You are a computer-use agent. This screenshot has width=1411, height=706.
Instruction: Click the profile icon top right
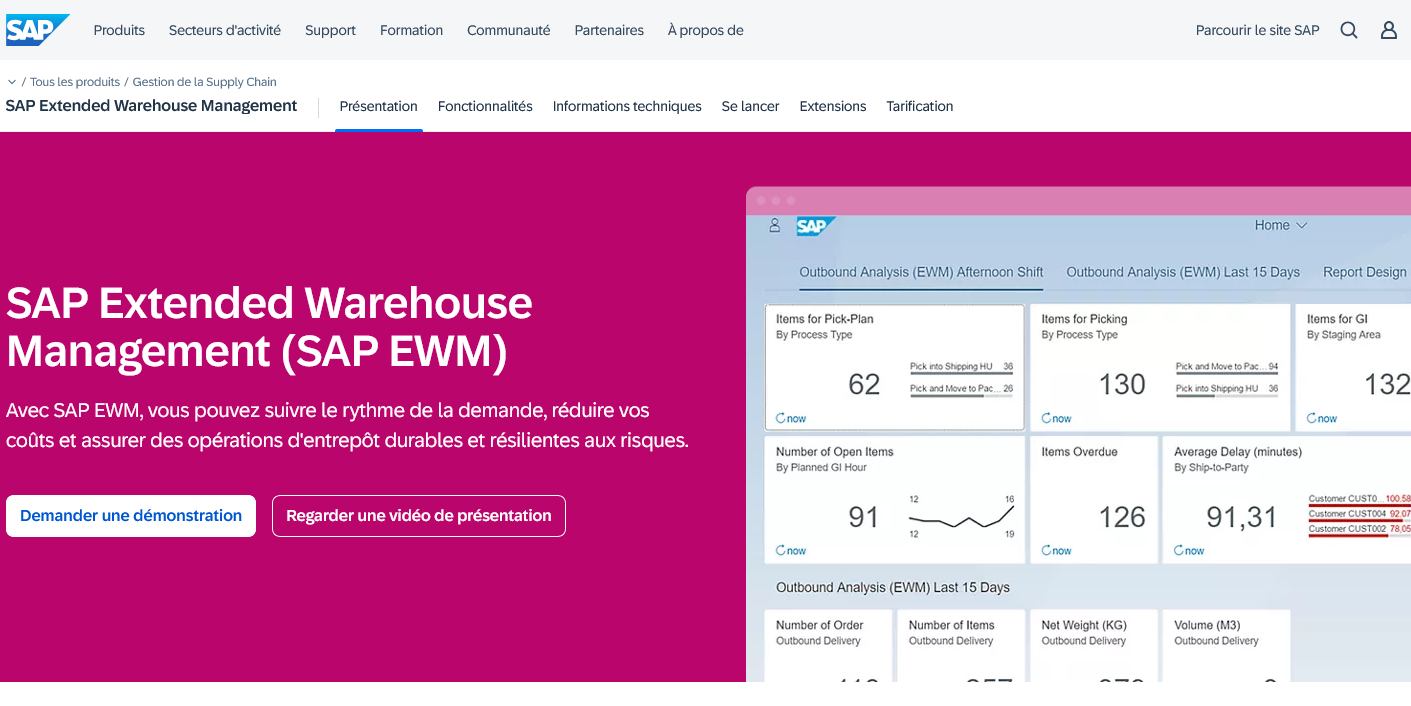pos(1388,30)
